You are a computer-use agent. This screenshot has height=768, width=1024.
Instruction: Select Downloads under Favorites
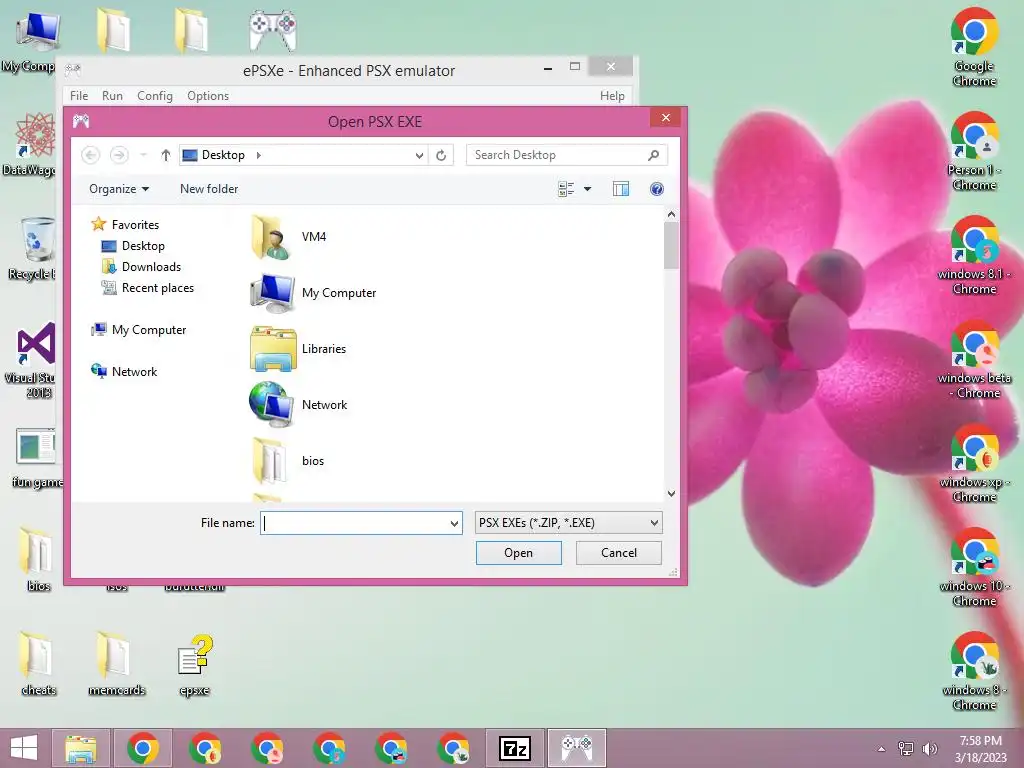pos(141,267)
